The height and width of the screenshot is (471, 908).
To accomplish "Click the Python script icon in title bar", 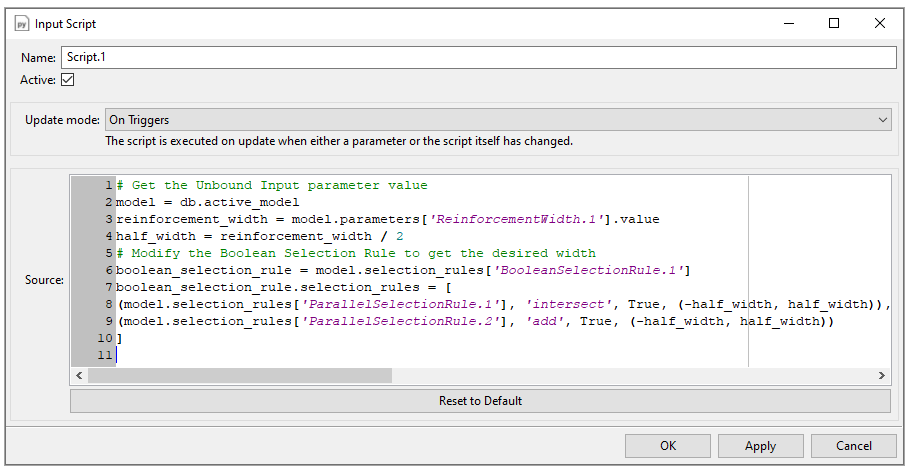I will click(x=21, y=23).
